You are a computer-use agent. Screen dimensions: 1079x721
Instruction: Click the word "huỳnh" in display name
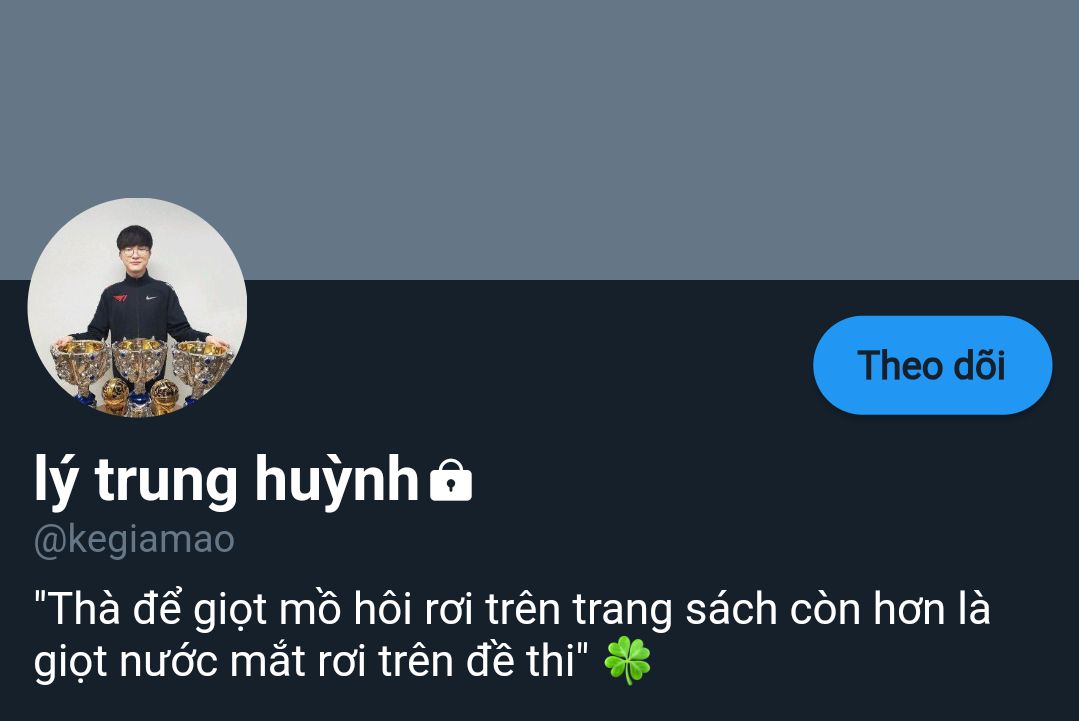click(x=336, y=480)
